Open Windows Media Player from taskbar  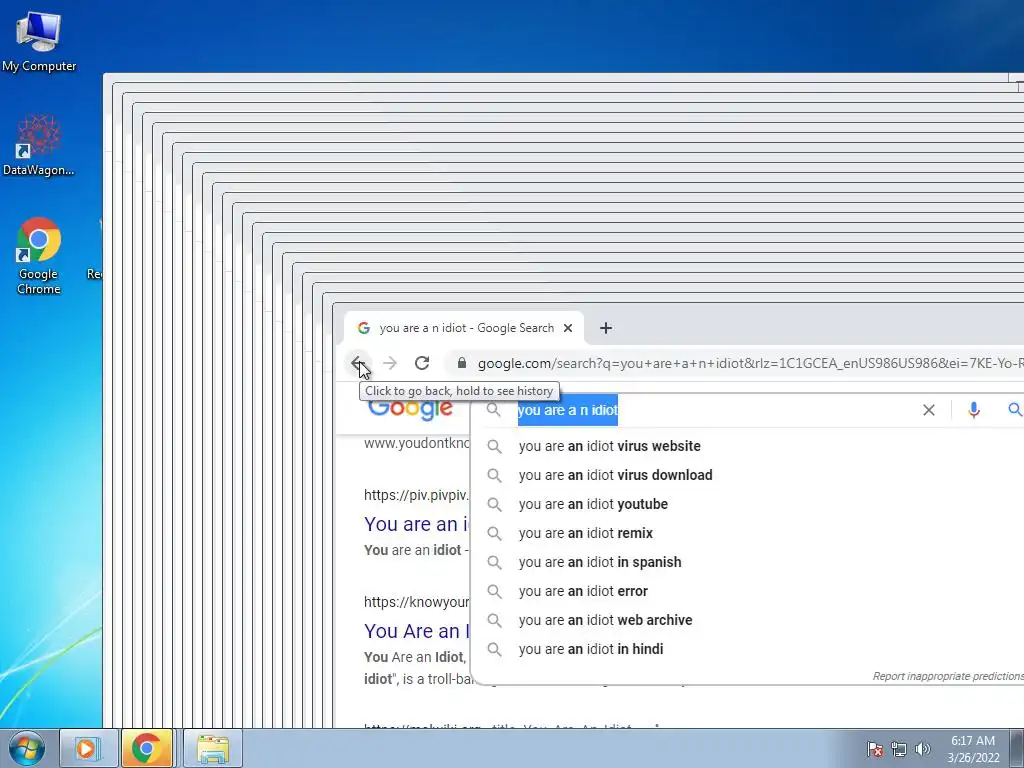click(x=88, y=748)
